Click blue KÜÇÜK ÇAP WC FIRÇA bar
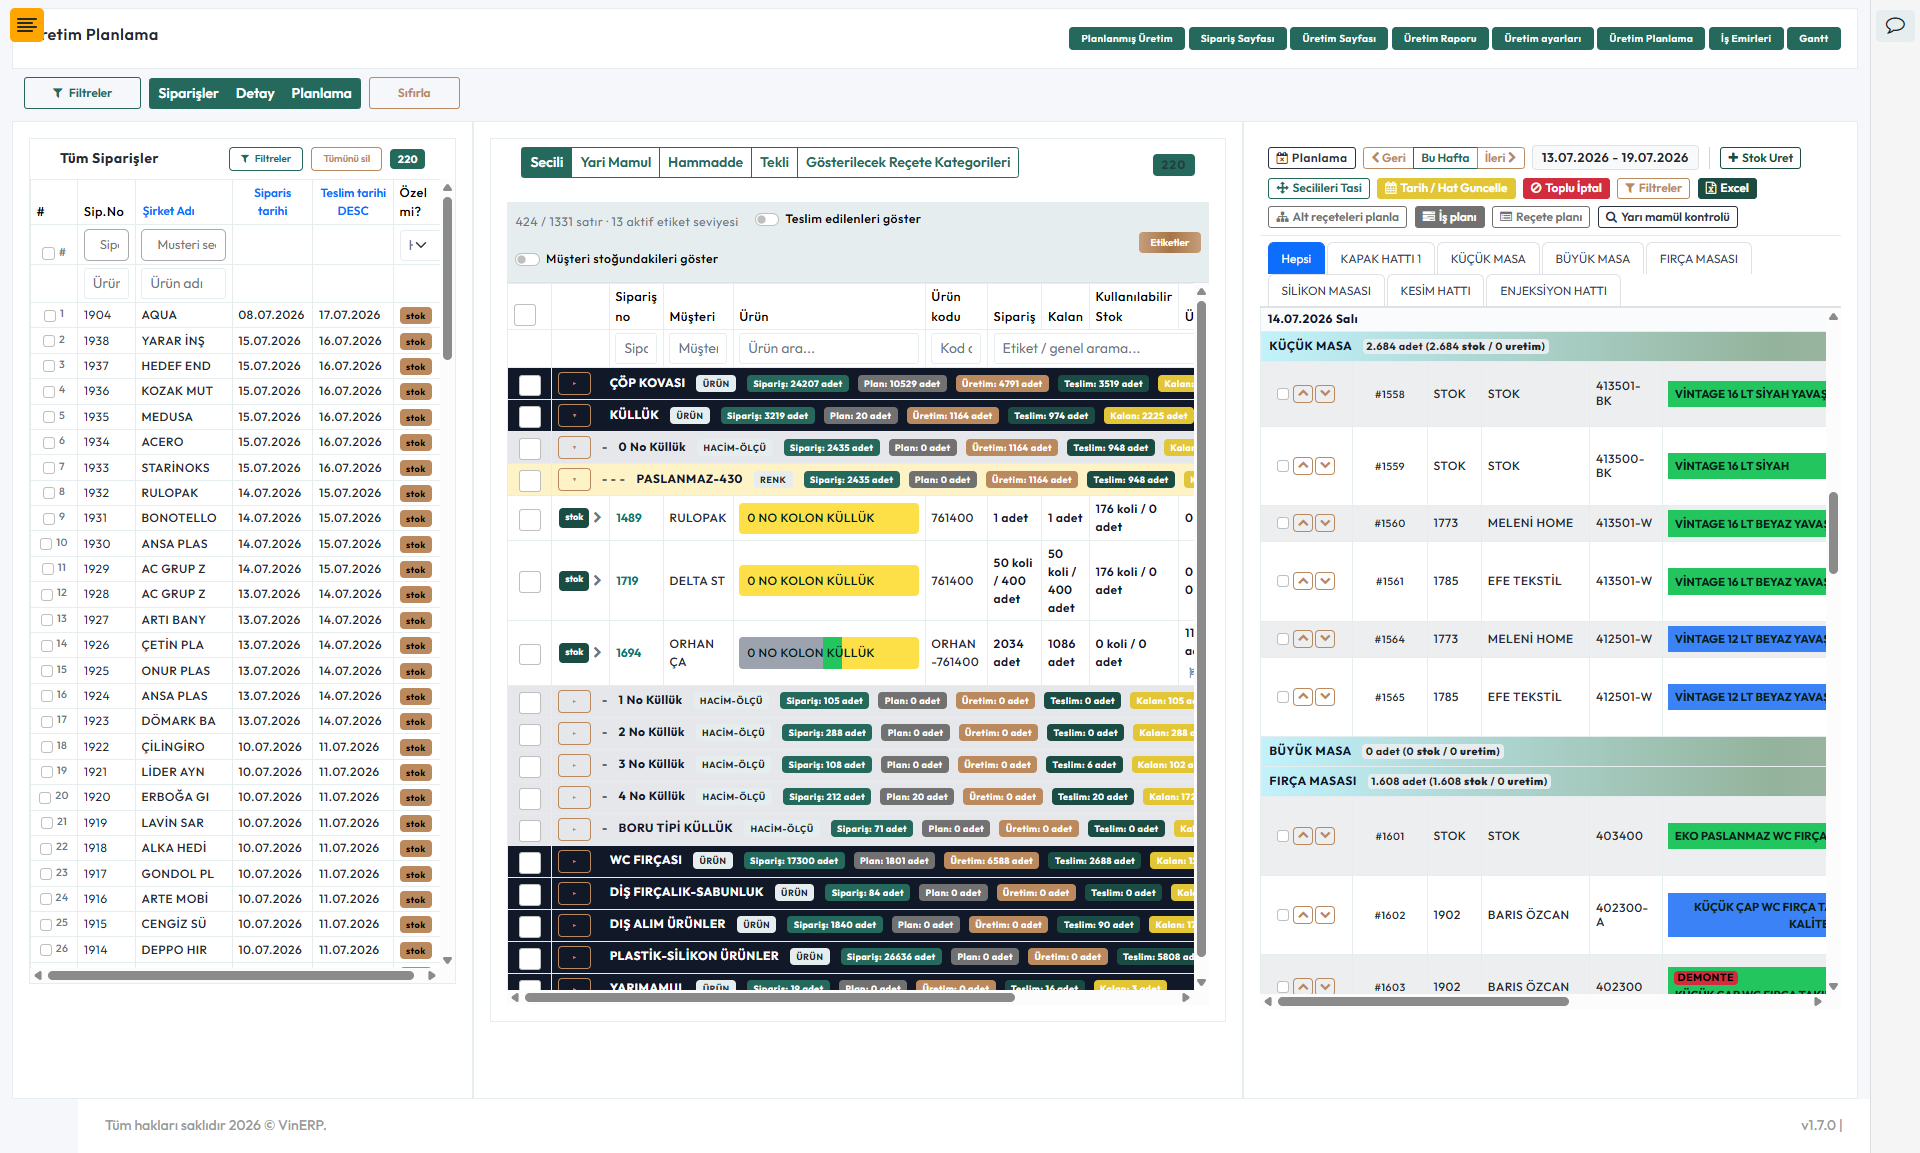This screenshot has height=1153, width=1920. (x=1746, y=915)
